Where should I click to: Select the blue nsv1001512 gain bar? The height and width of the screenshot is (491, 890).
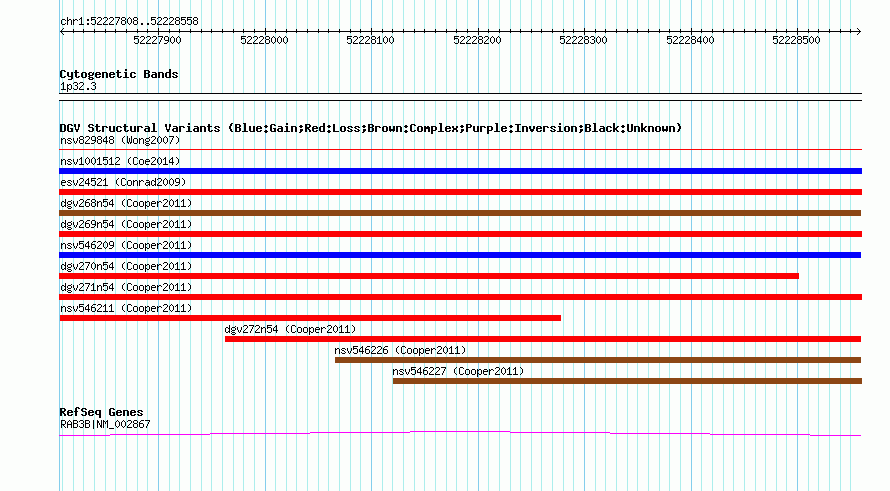click(460, 171)
